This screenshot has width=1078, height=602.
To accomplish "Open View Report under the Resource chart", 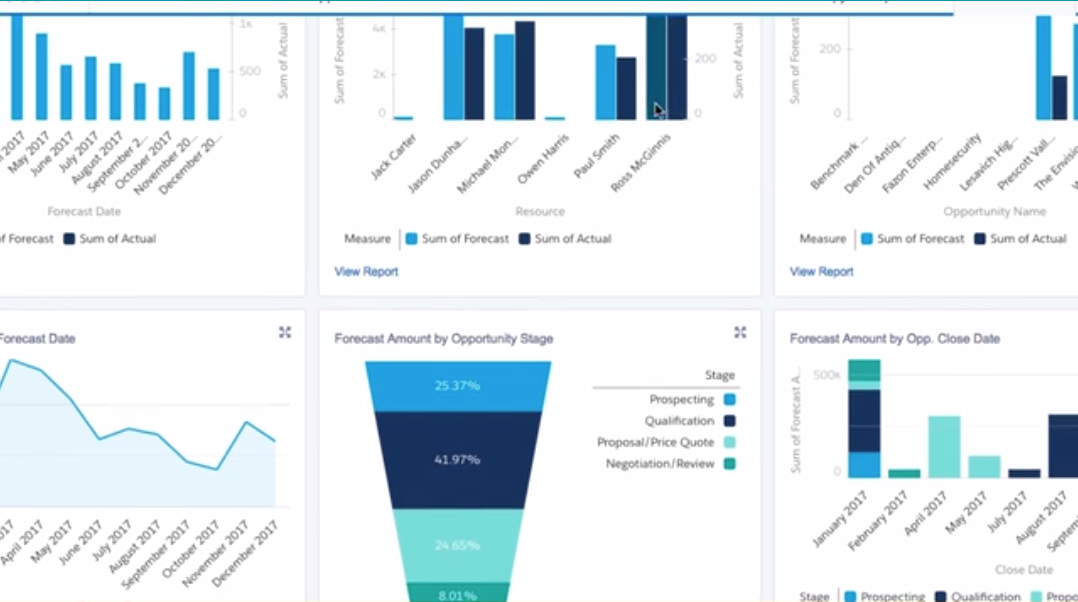I will [x=366, y=271].
